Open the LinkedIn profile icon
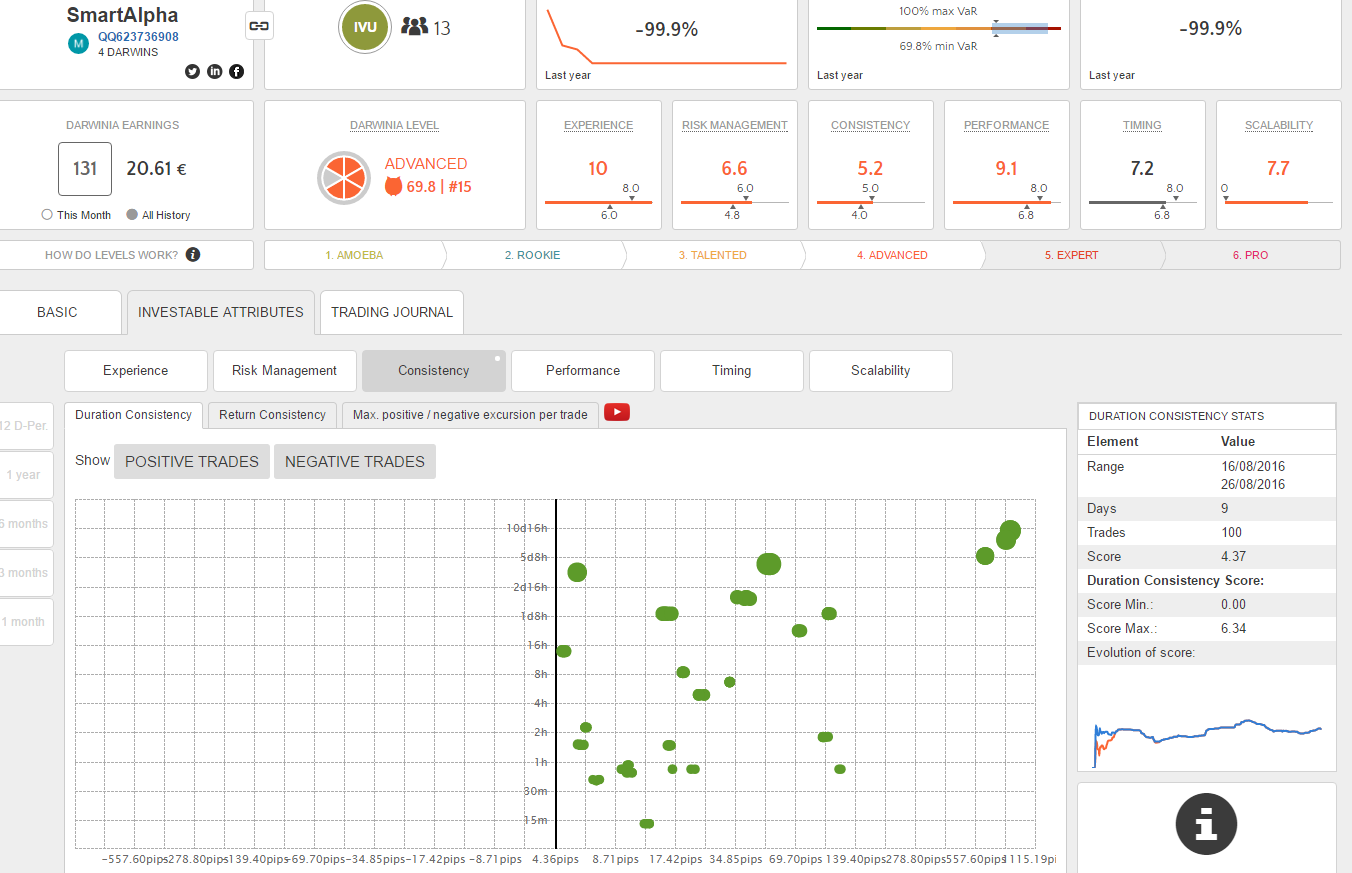The height and width of the screenshot is (873, 1352). [215, 71]
